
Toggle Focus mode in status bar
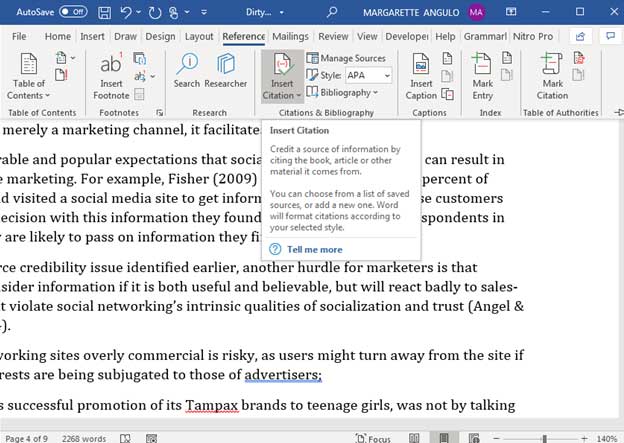[x=372, y=437]
